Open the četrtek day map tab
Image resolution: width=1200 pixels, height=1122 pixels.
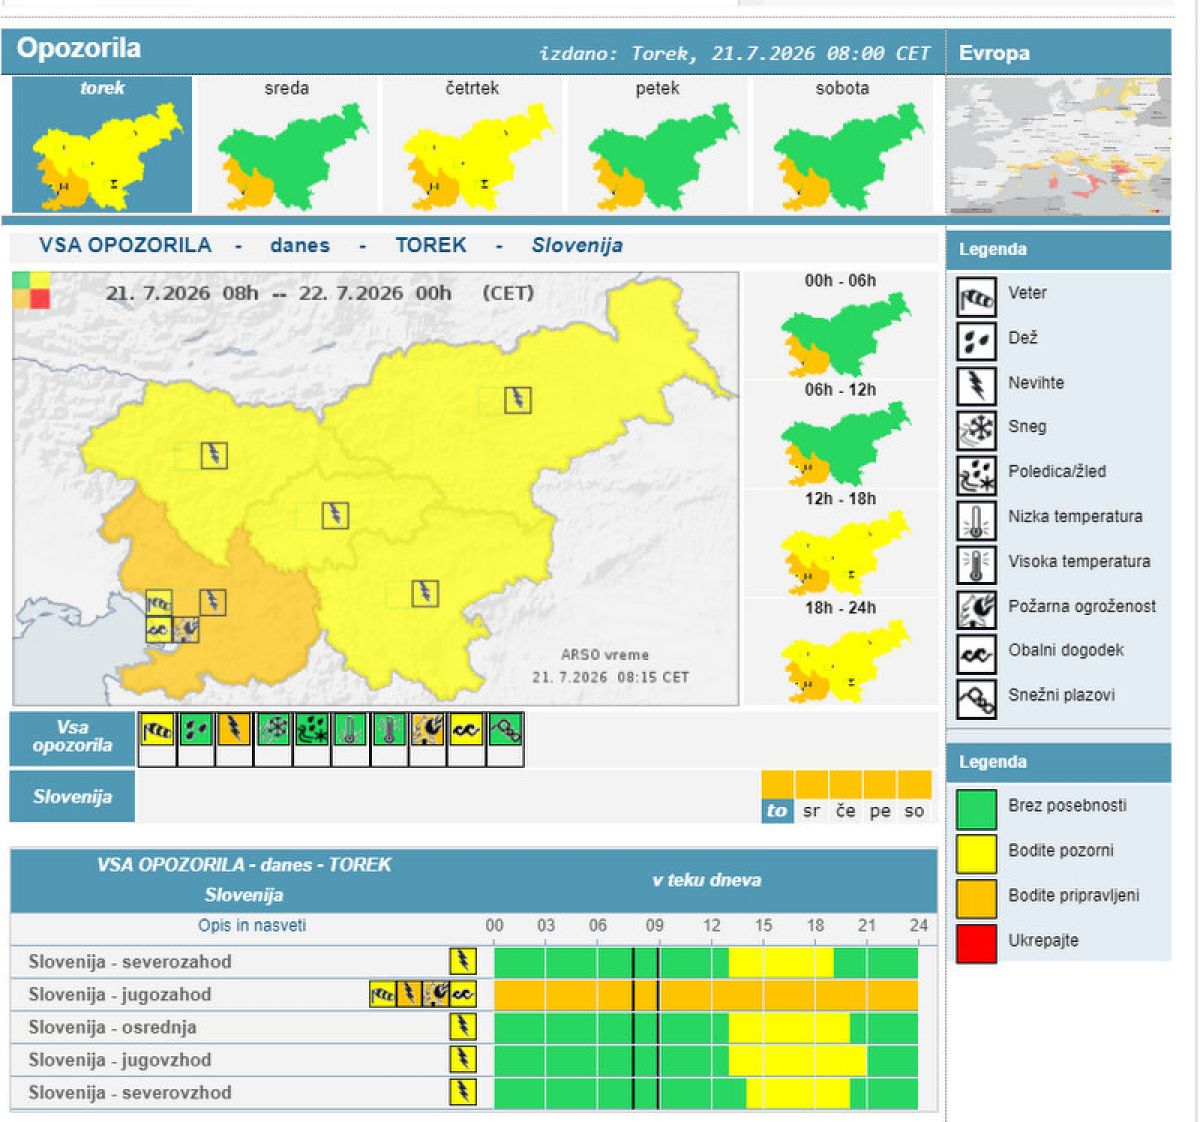coord(473,144)
